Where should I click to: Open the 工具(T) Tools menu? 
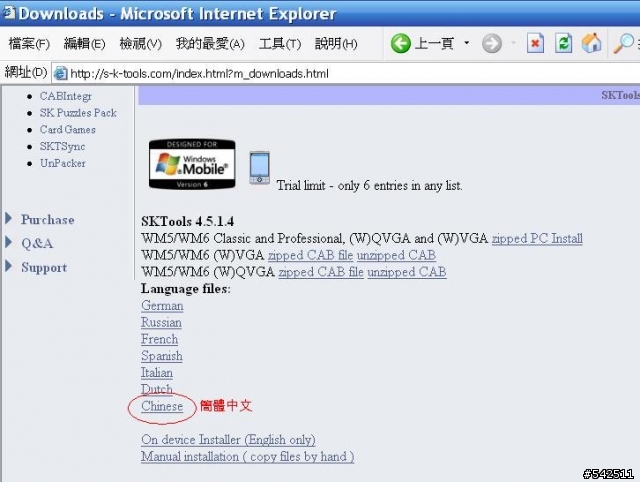point(280,43)
